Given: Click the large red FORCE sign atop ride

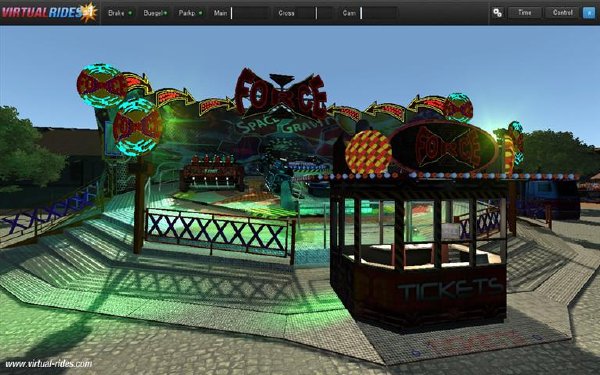Looking at the screenshot, I should [281, 93].
